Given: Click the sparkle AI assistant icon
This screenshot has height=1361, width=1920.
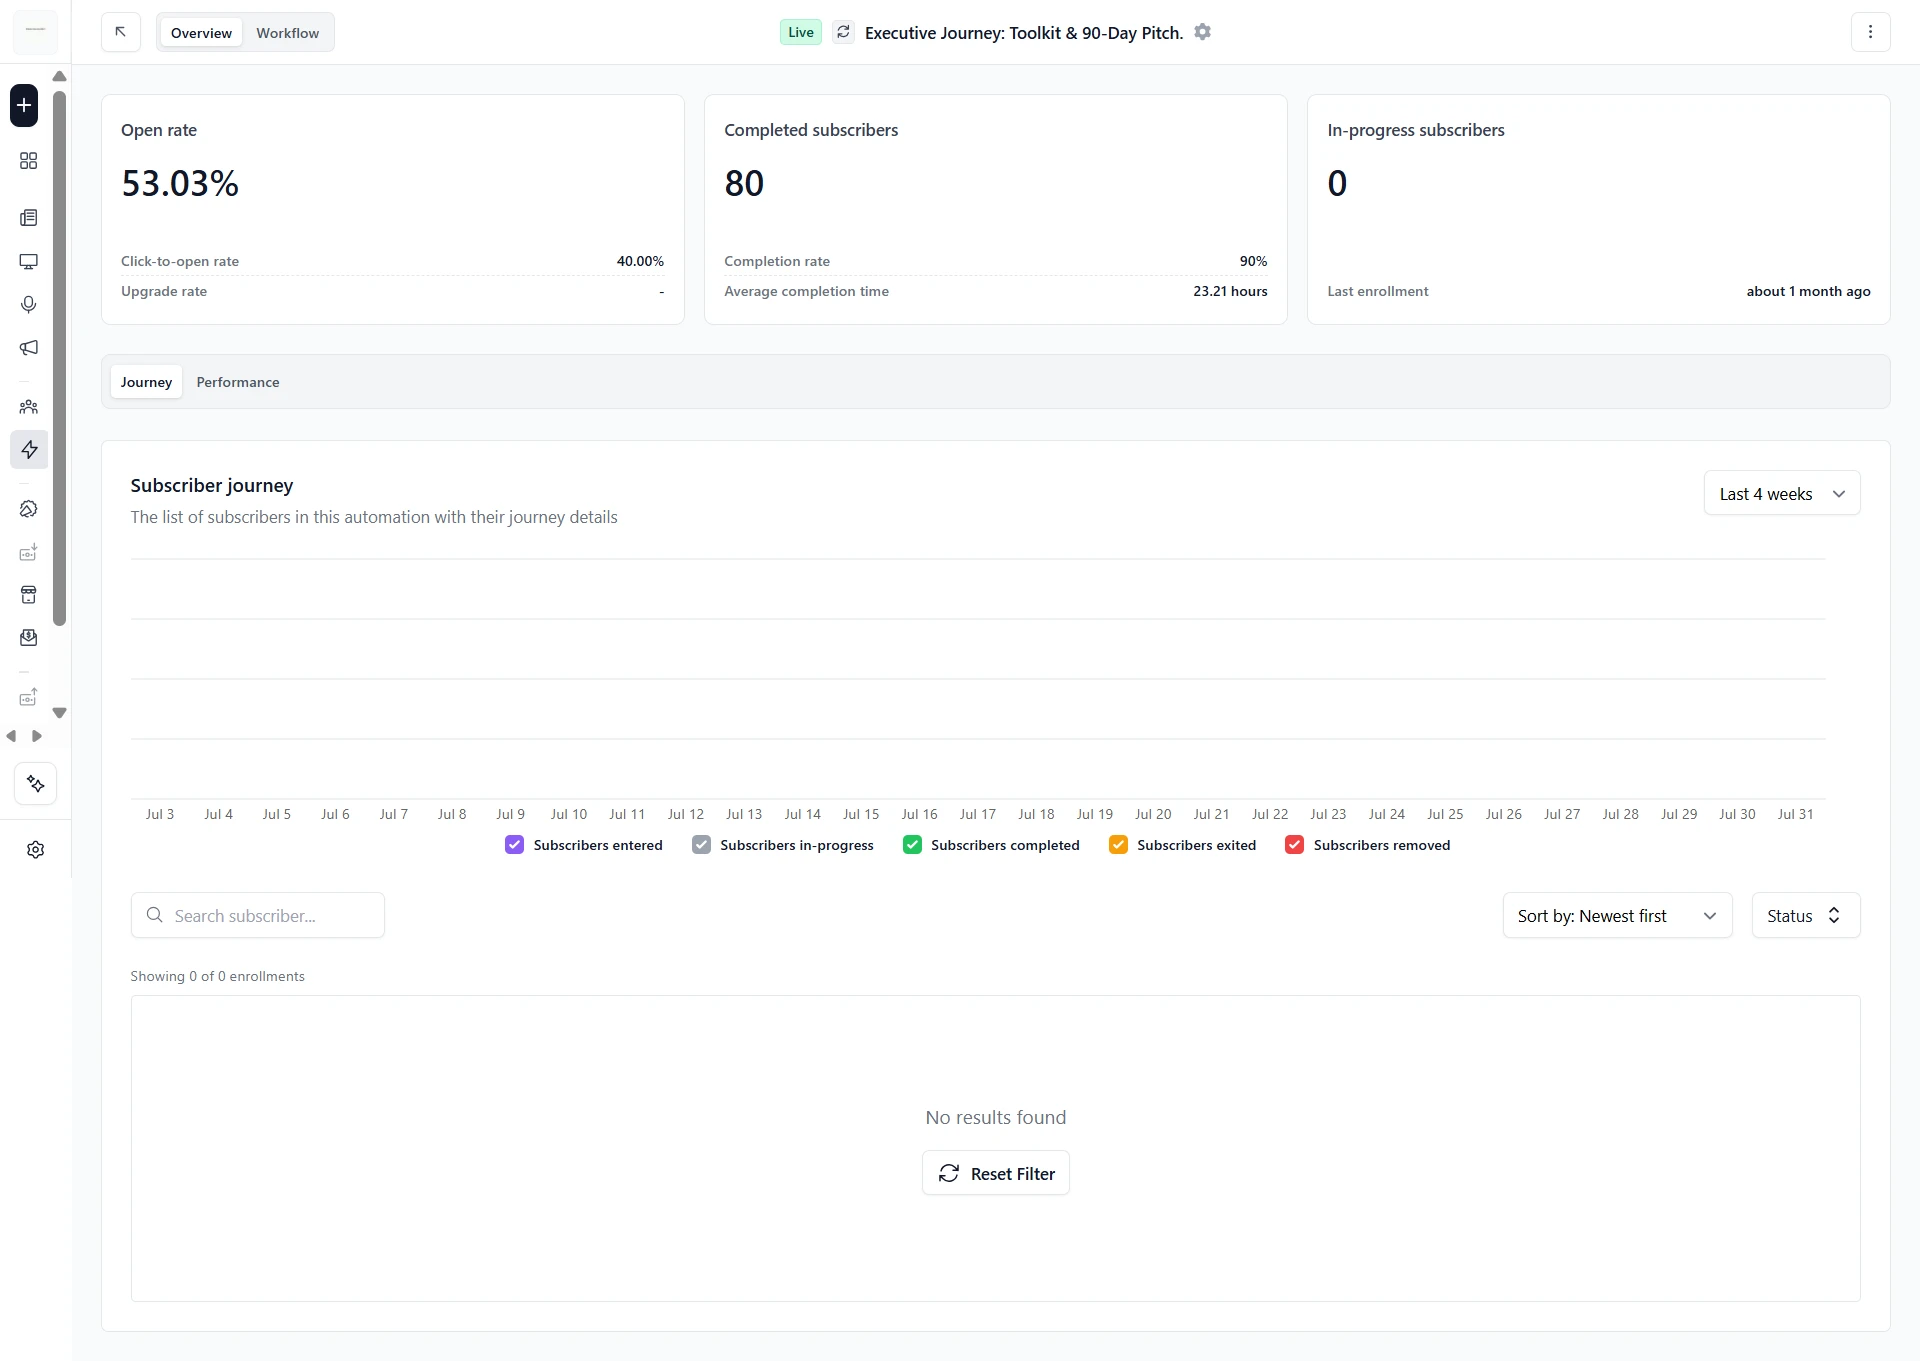Looking at the screenshot, I should coord(36,784).
